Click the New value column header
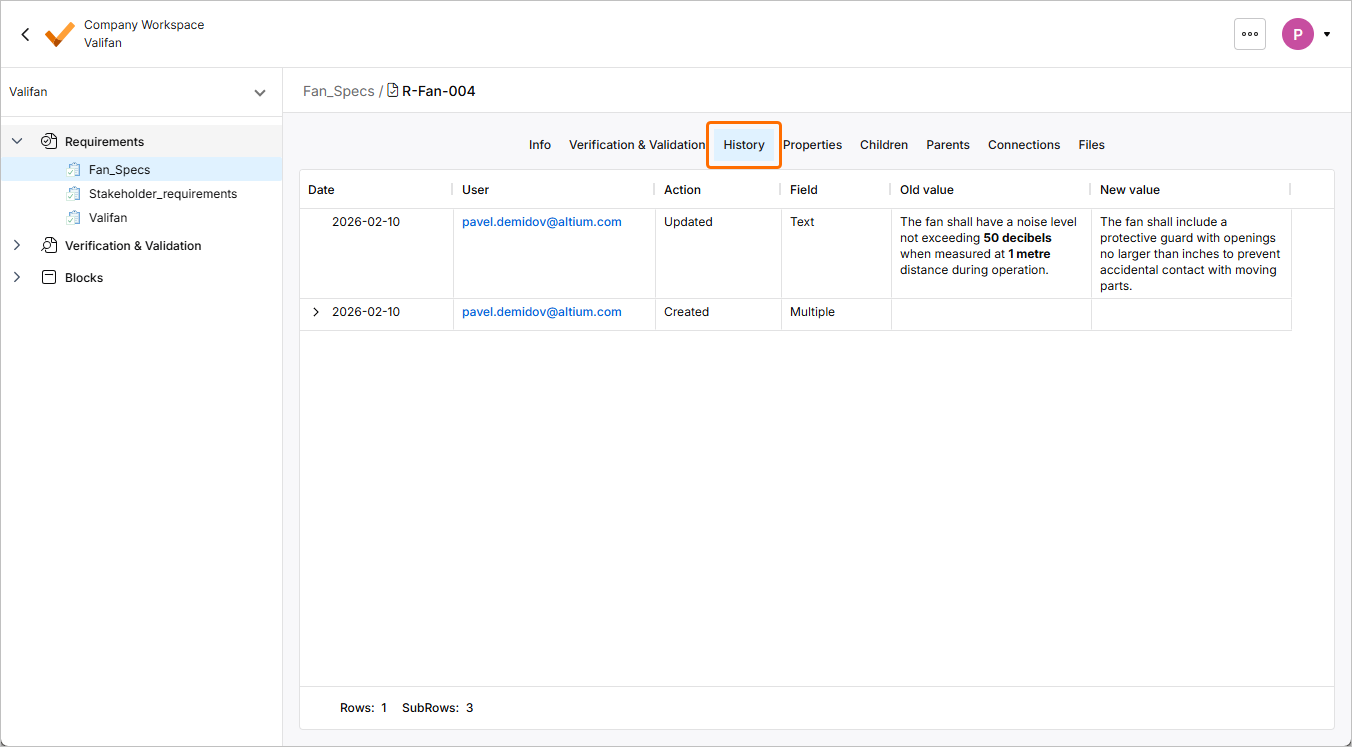Screen dimensions: 1352x747 pyautogui.click(x=1130, y=190)
